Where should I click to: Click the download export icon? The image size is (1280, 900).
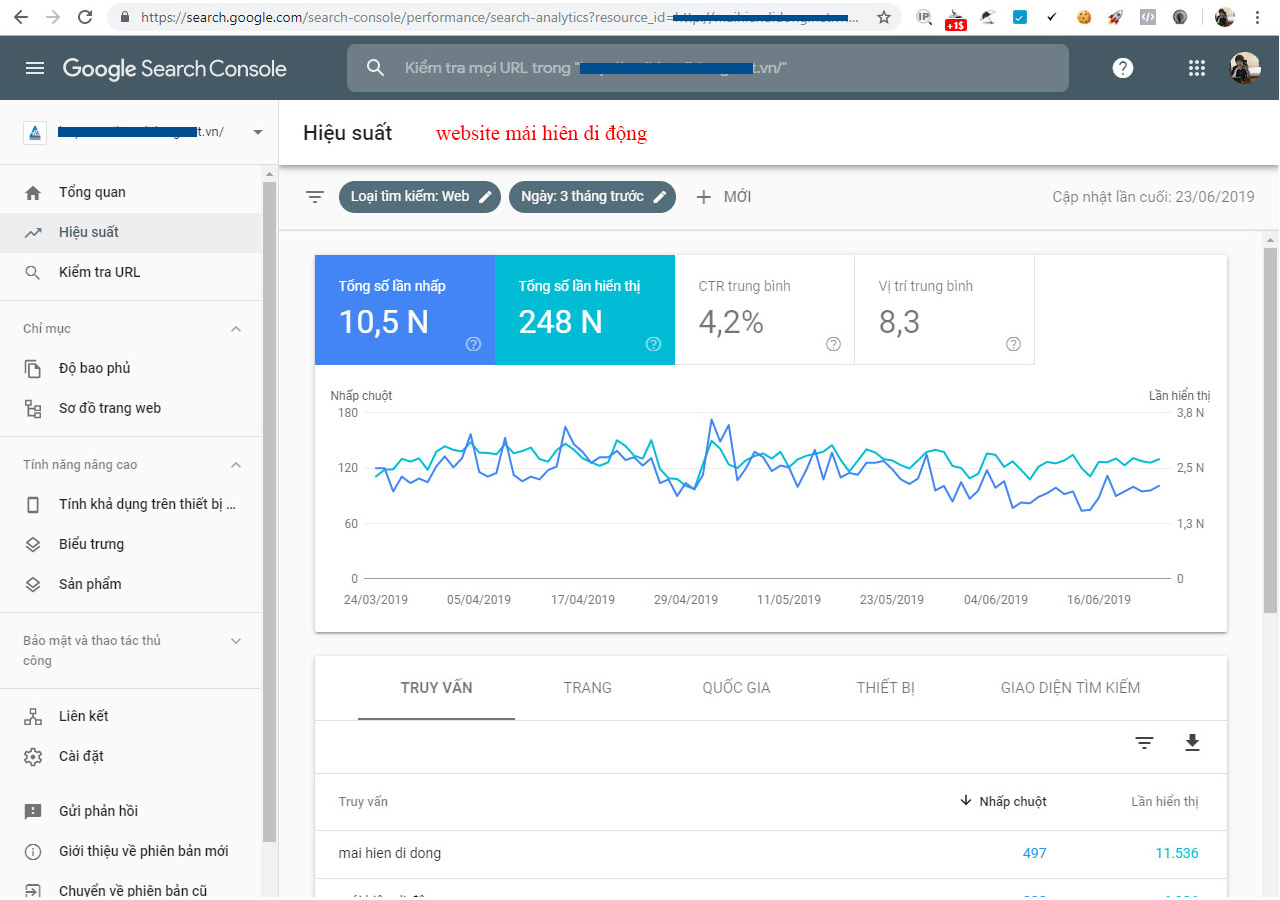point(1192,742)
